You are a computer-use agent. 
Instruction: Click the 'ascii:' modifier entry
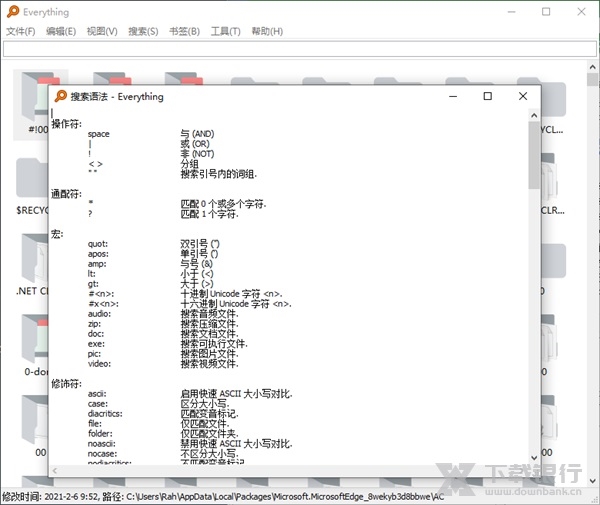(x=97, y=394)
